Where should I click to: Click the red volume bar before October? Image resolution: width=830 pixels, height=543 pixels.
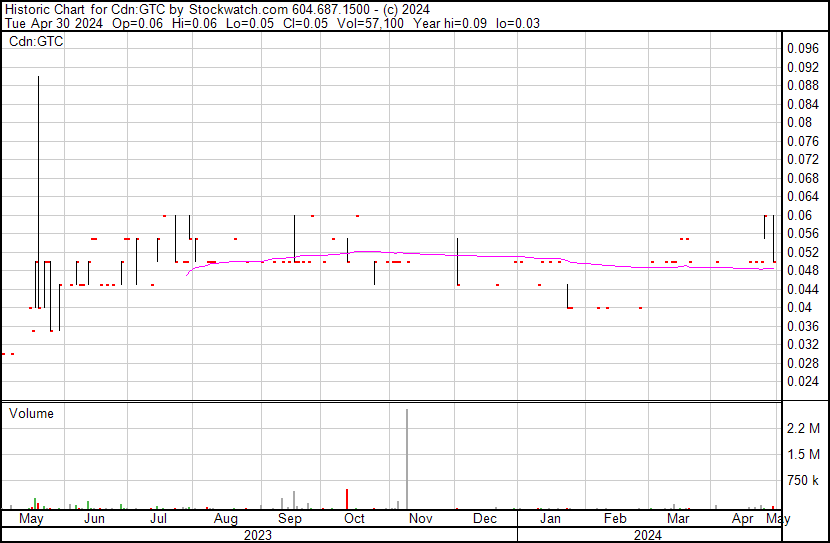tap(347, 499)
